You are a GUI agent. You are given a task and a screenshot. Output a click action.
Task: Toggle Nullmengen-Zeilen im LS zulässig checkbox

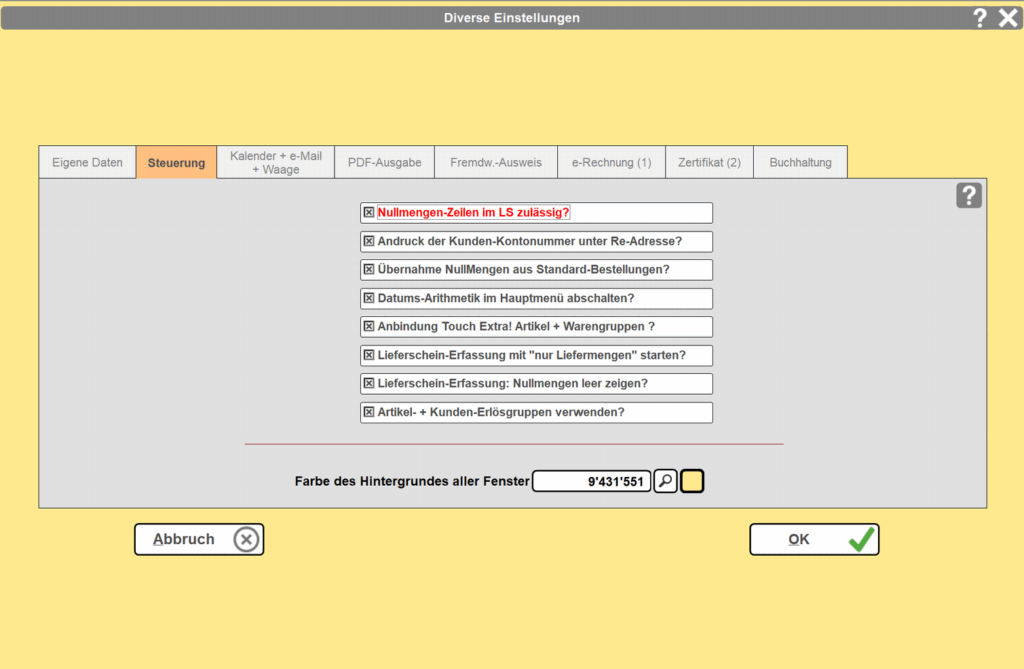(369, 213)
